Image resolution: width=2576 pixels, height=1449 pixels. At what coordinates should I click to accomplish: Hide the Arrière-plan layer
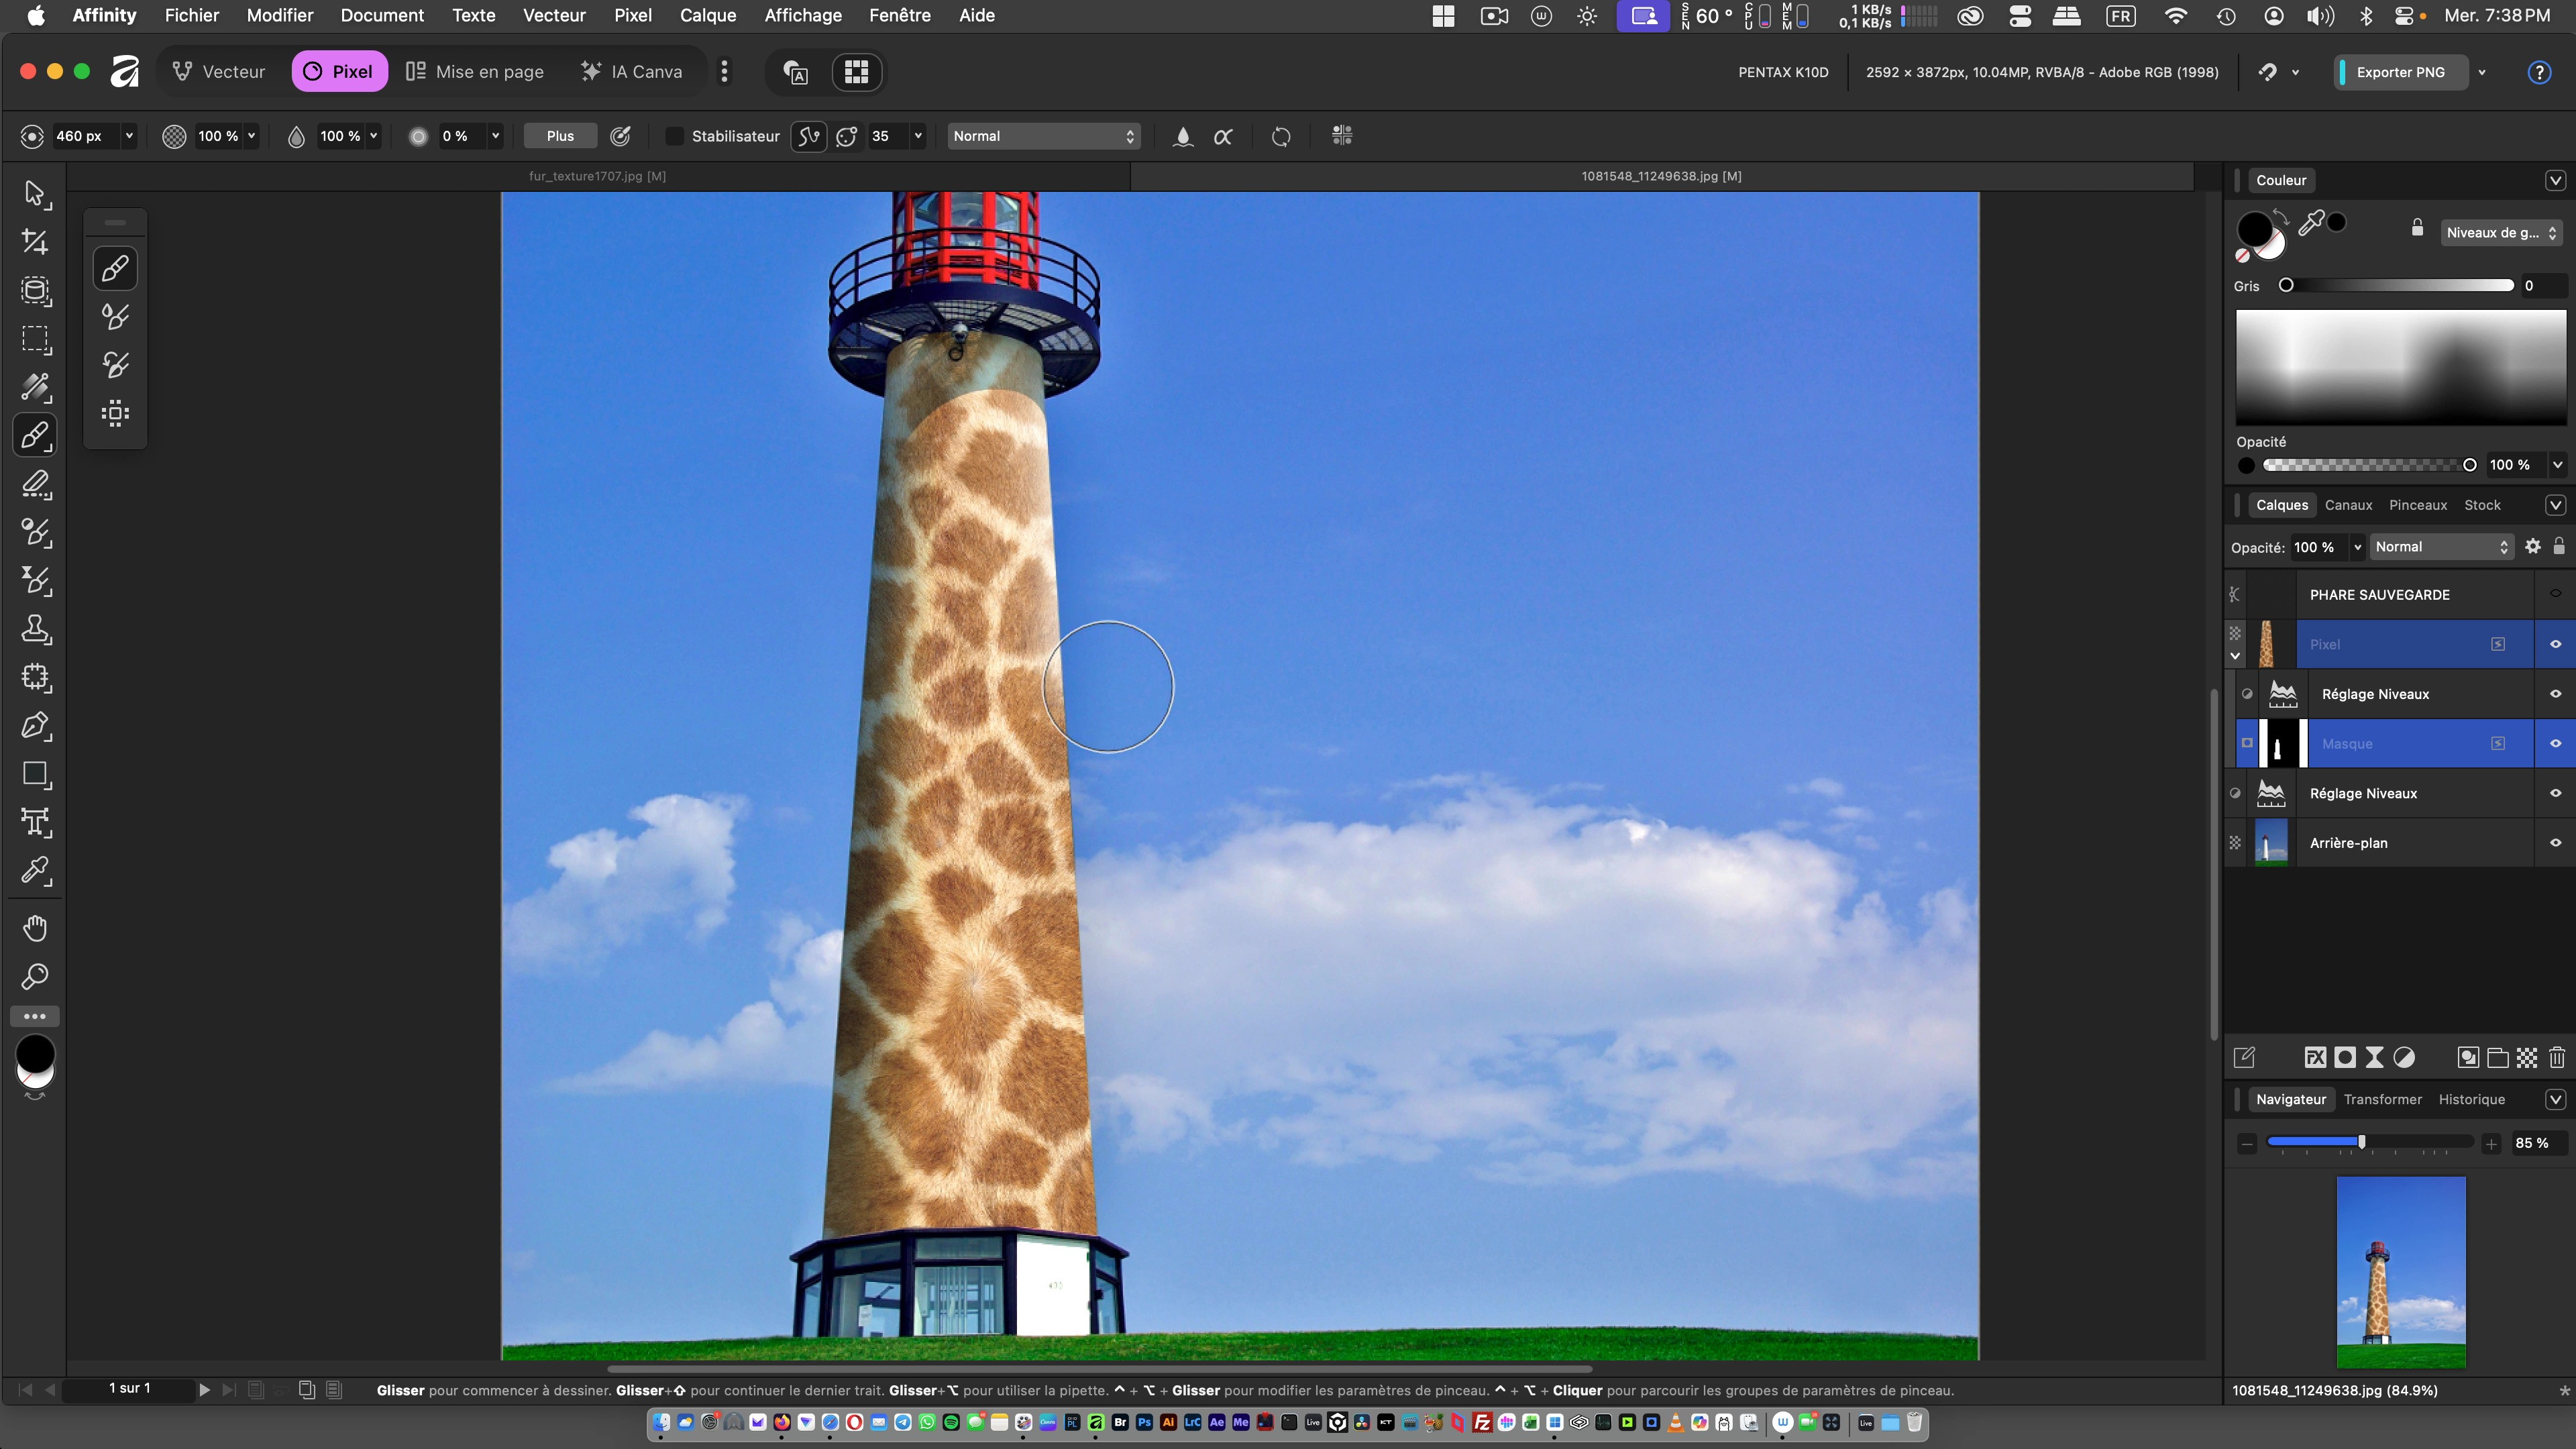[2555, 843]
